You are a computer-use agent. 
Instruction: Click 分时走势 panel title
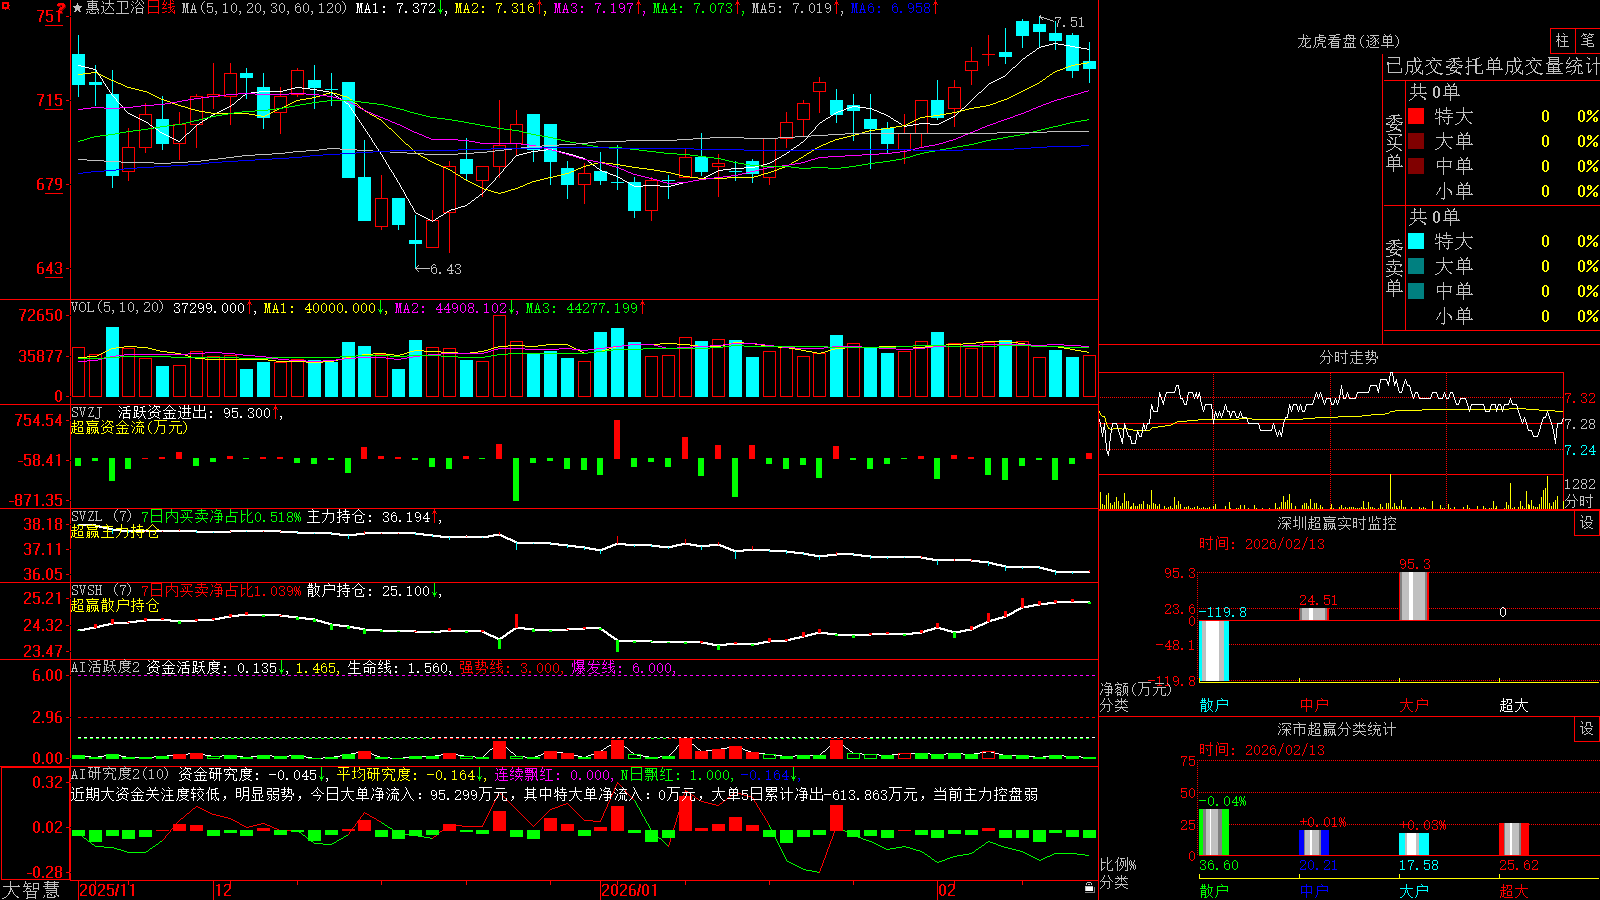pos(1348,357)
